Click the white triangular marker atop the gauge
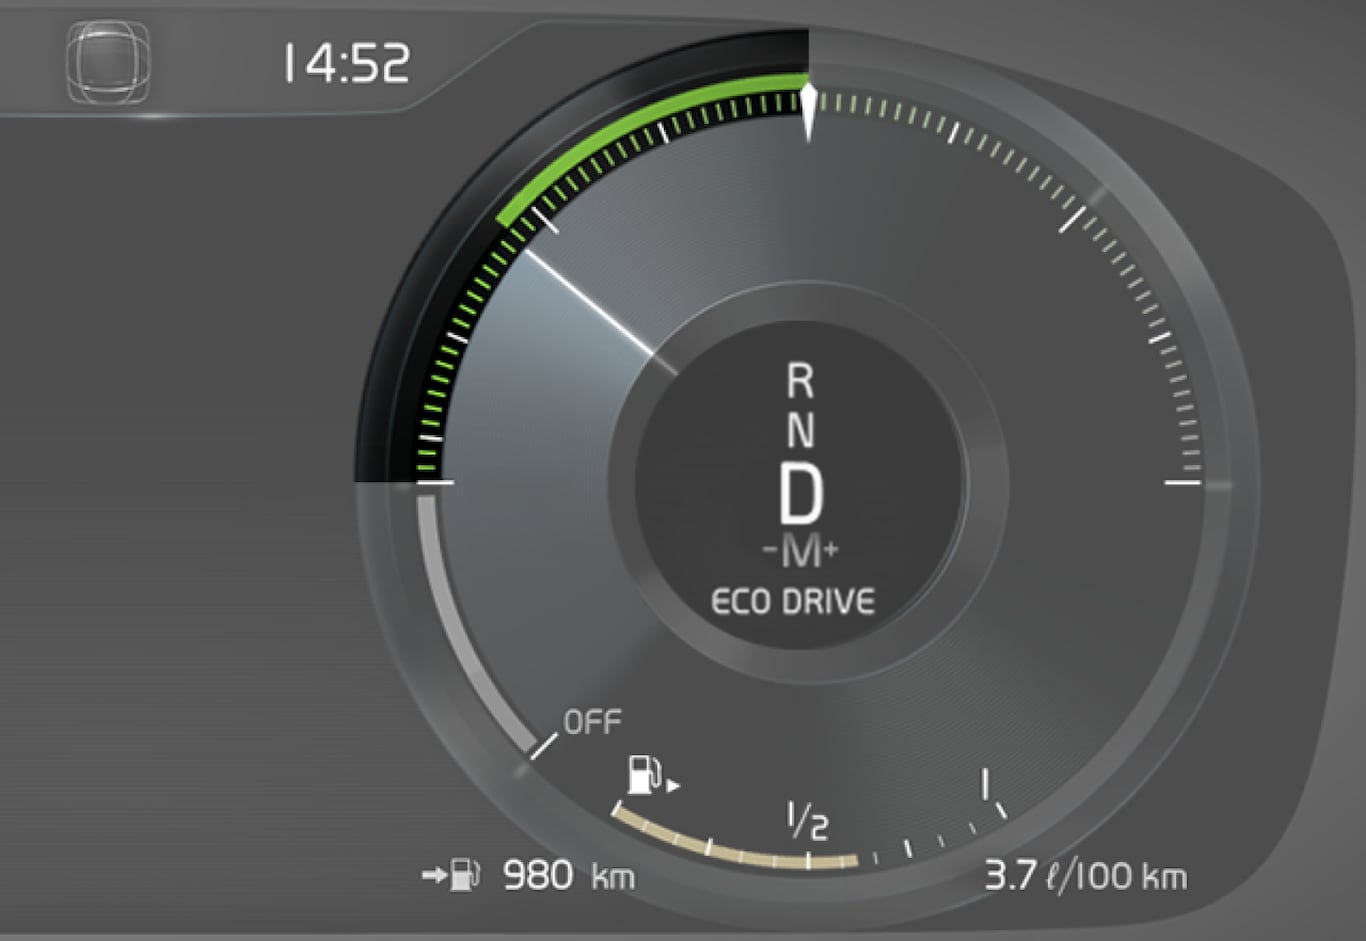 (x=808, y=111)
